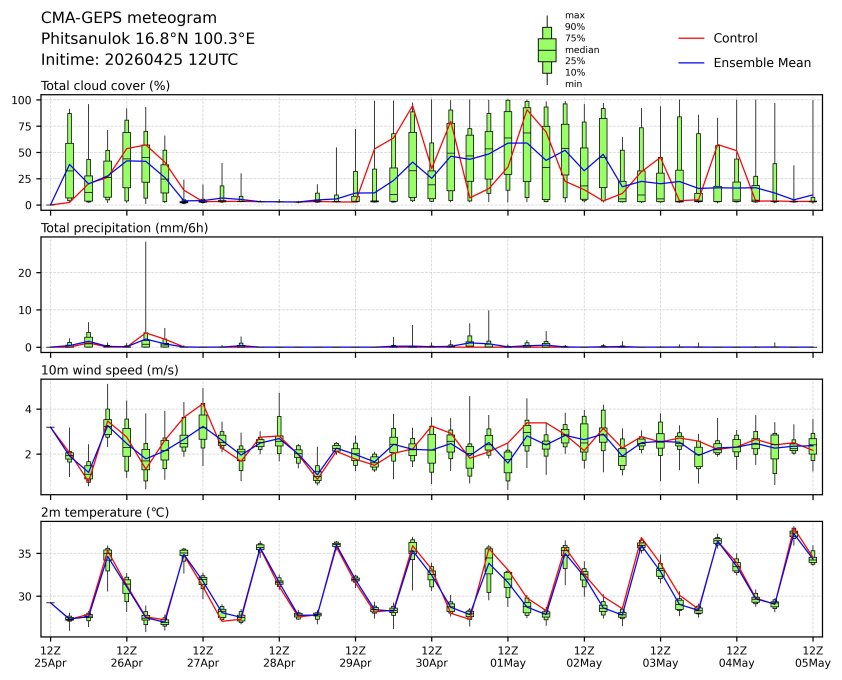
Task: Click the red Control line legend sample
Action: click(691, 38)
